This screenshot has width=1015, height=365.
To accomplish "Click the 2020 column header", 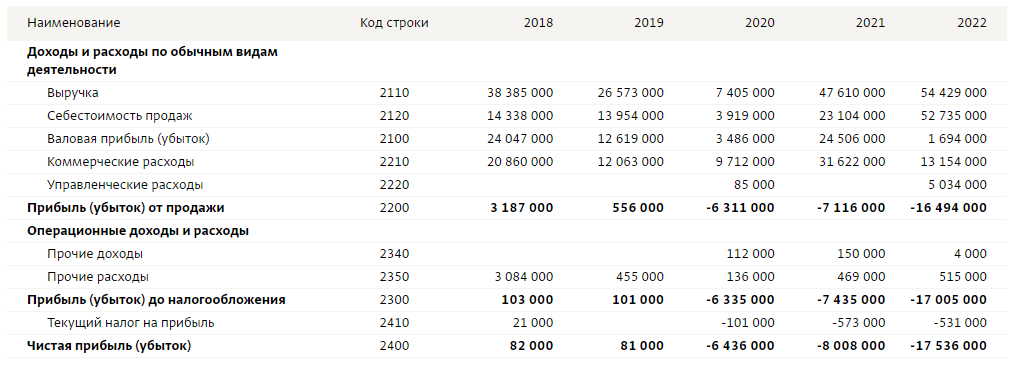I will tap(759, 23).
